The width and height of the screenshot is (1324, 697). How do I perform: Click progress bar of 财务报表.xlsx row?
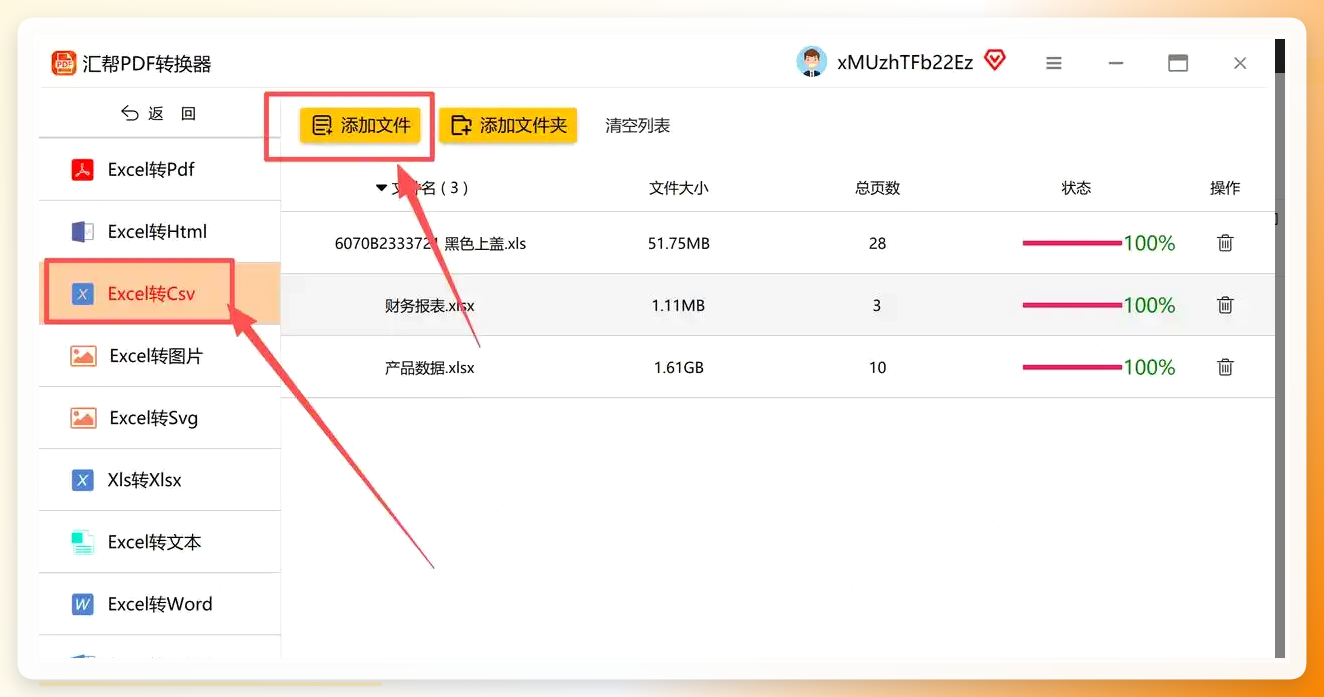tap(1072, 305)
